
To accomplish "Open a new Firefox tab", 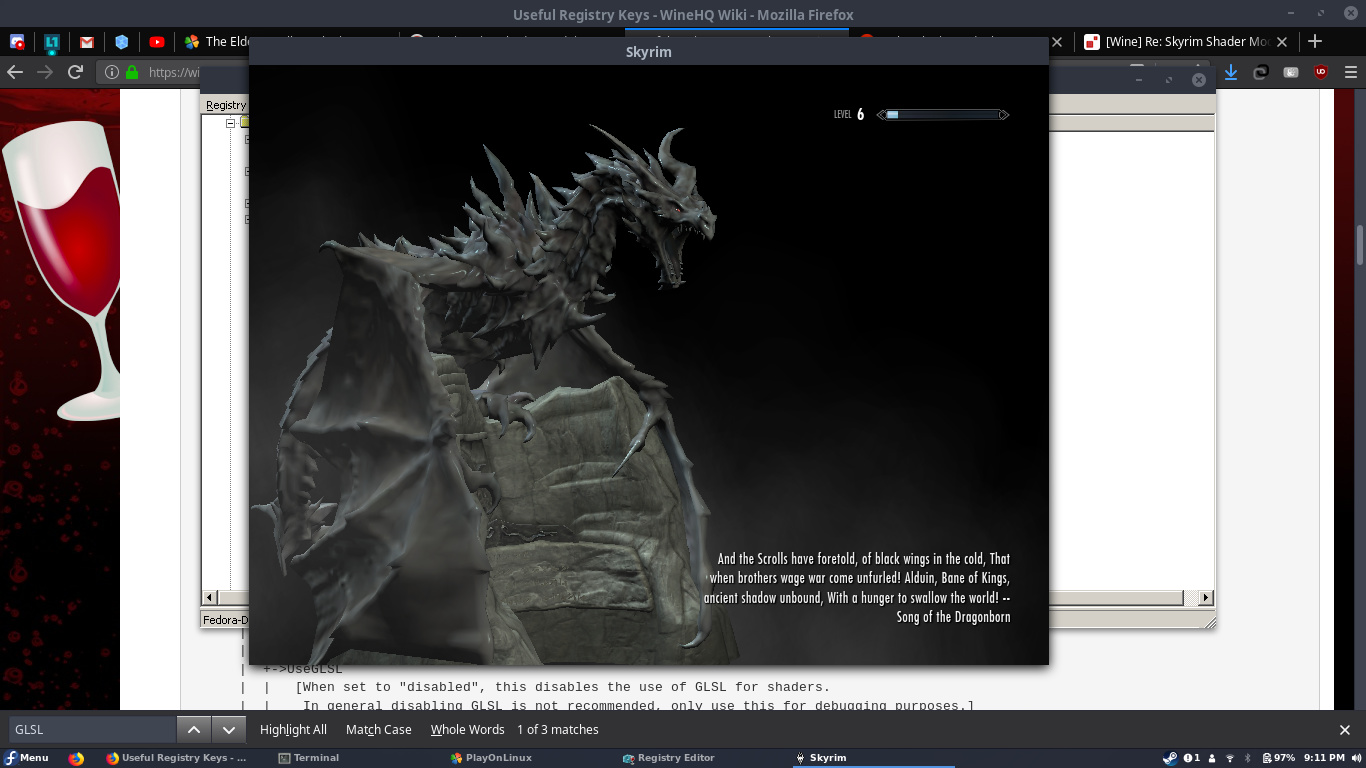I will tap(1315, 41).
